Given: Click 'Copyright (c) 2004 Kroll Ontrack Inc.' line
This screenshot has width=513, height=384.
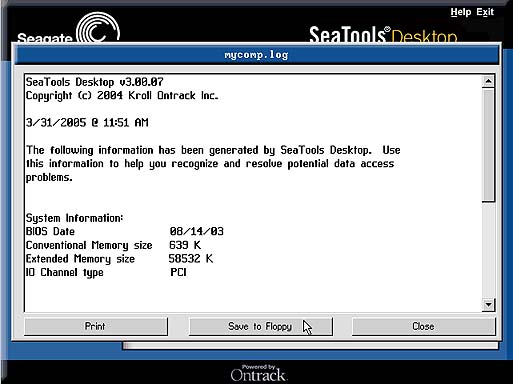Looking at the screenshot, I should click(122, 96).
